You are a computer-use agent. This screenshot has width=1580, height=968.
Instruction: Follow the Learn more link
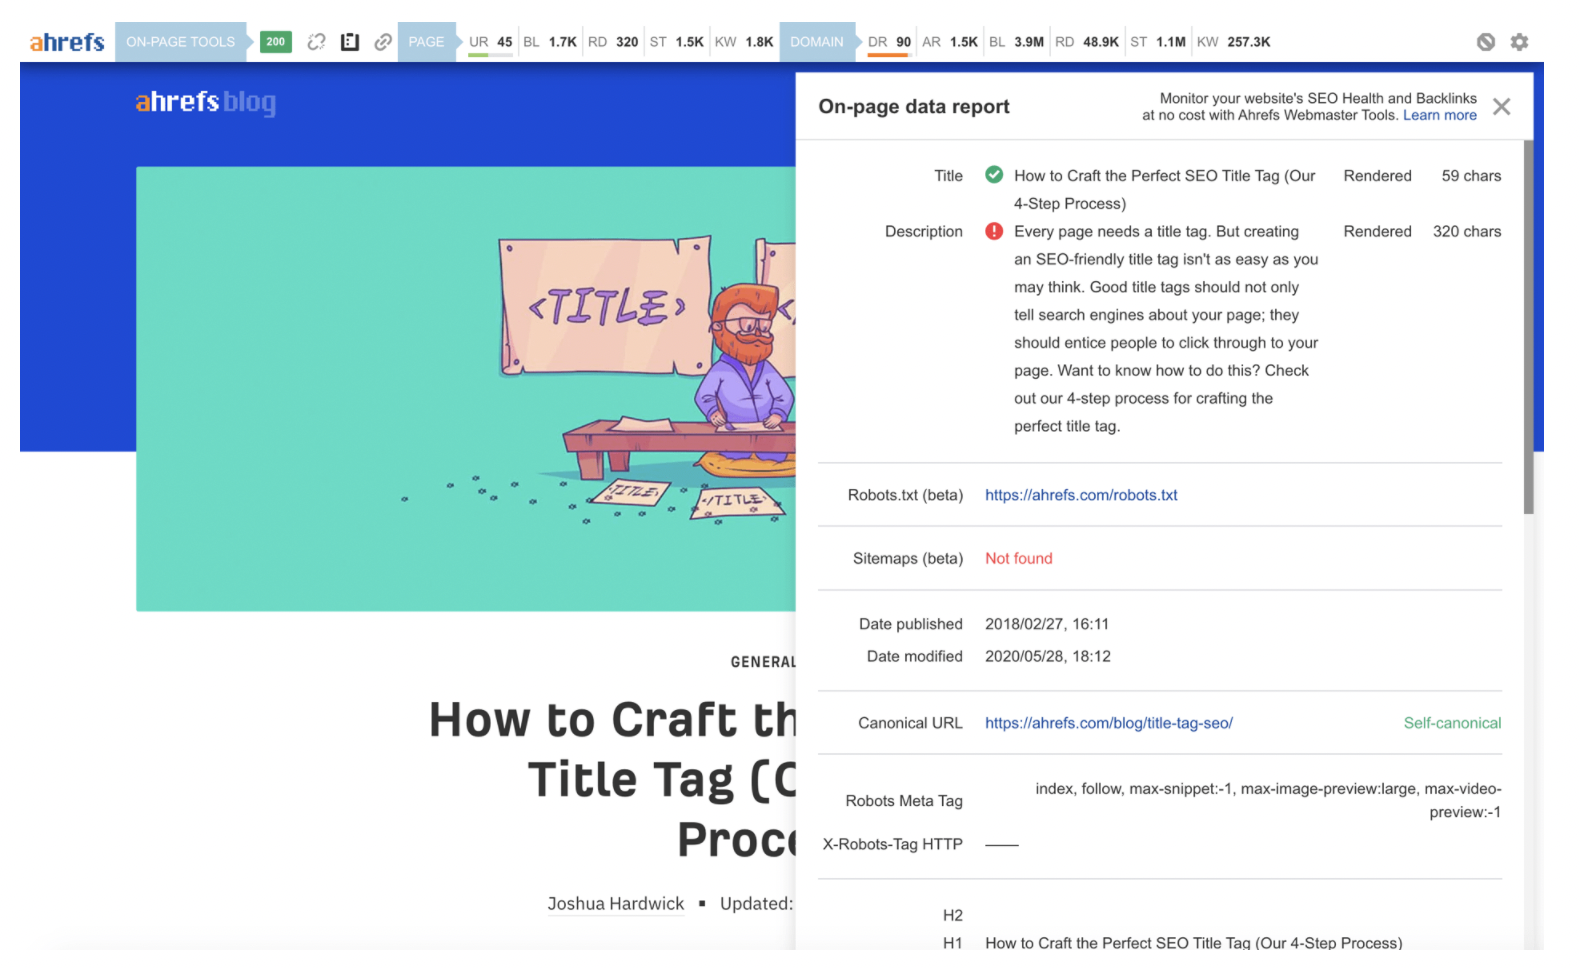pyautogui.click(x=1440, y=115)
